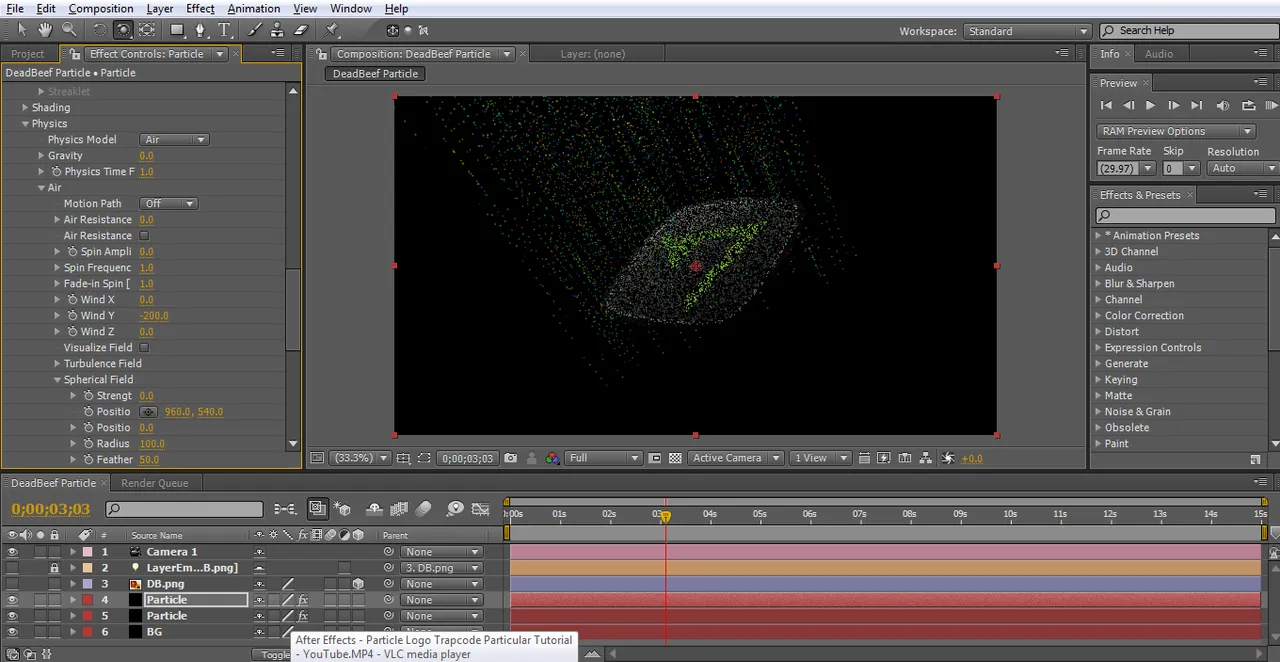Open the Animation menu
1280x662 pixels.
tap(253, 9)
